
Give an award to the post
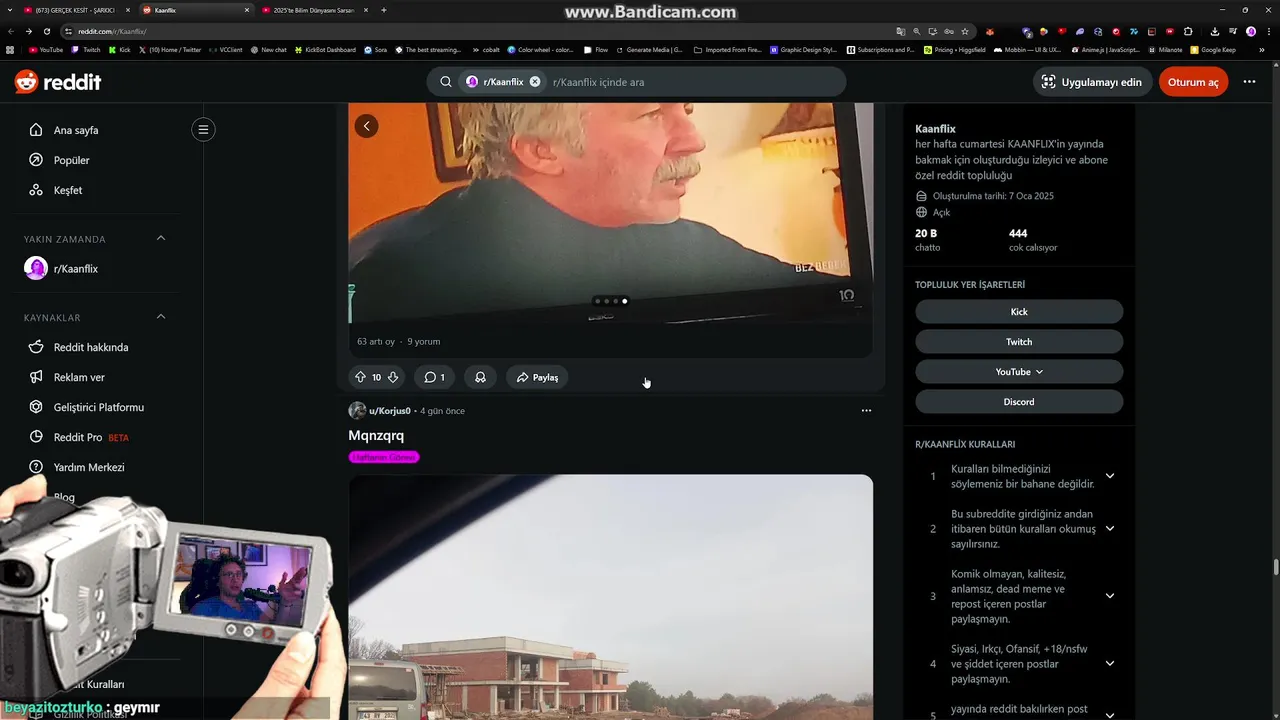point(480,377)
